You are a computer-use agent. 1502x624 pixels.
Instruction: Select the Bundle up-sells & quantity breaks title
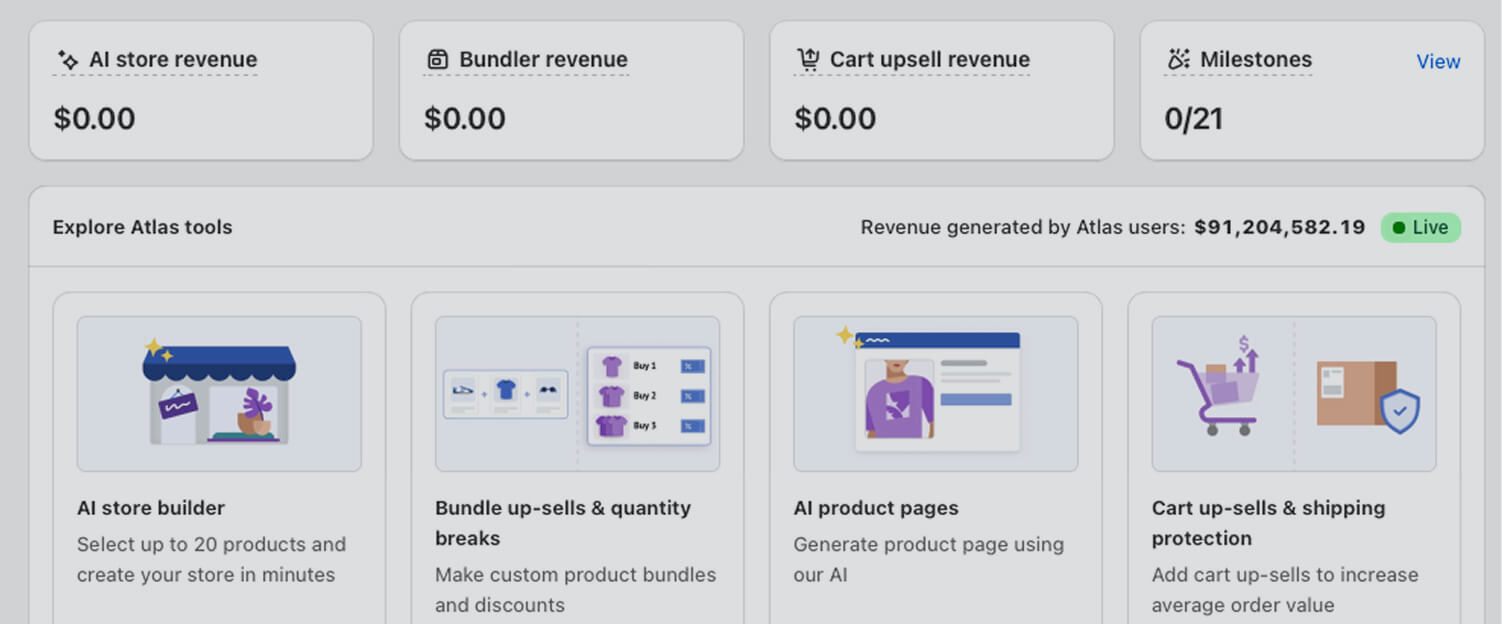563,523
